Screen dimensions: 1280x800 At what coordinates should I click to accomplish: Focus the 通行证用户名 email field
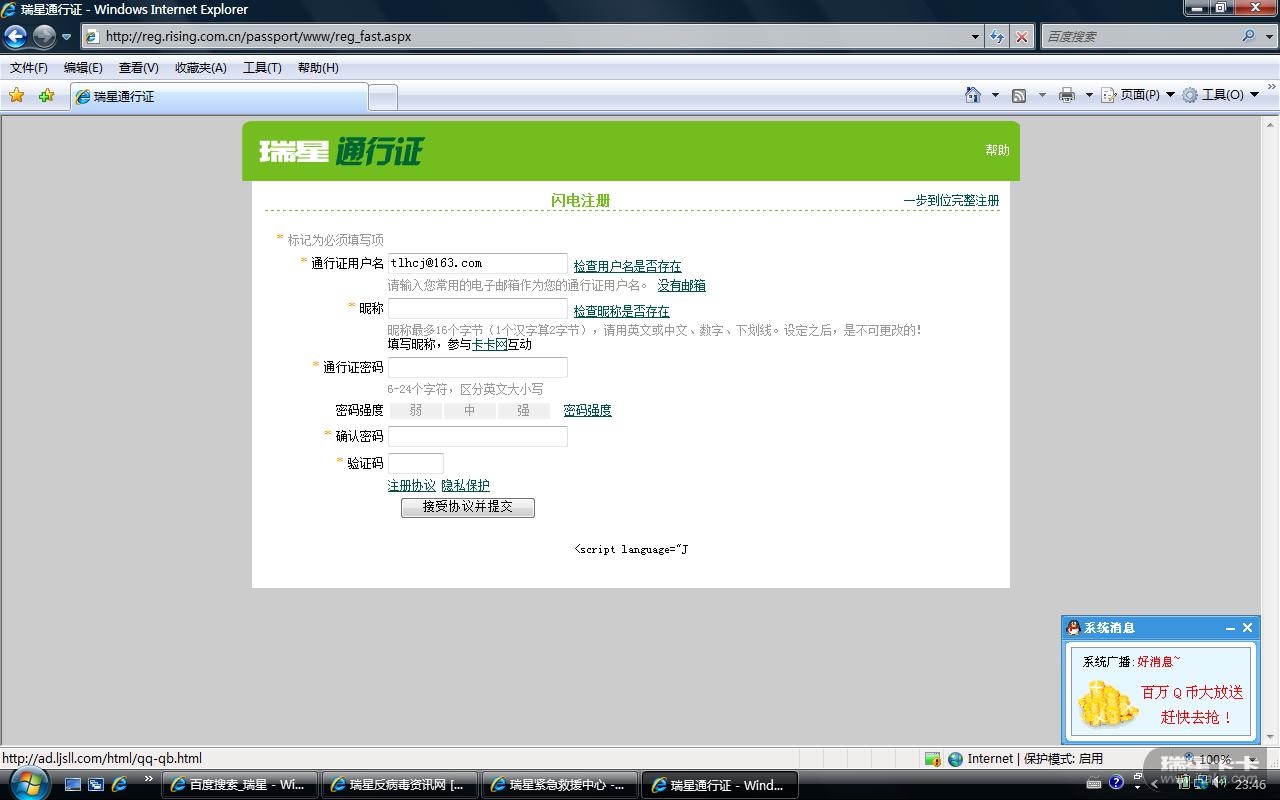pos(478,263)
